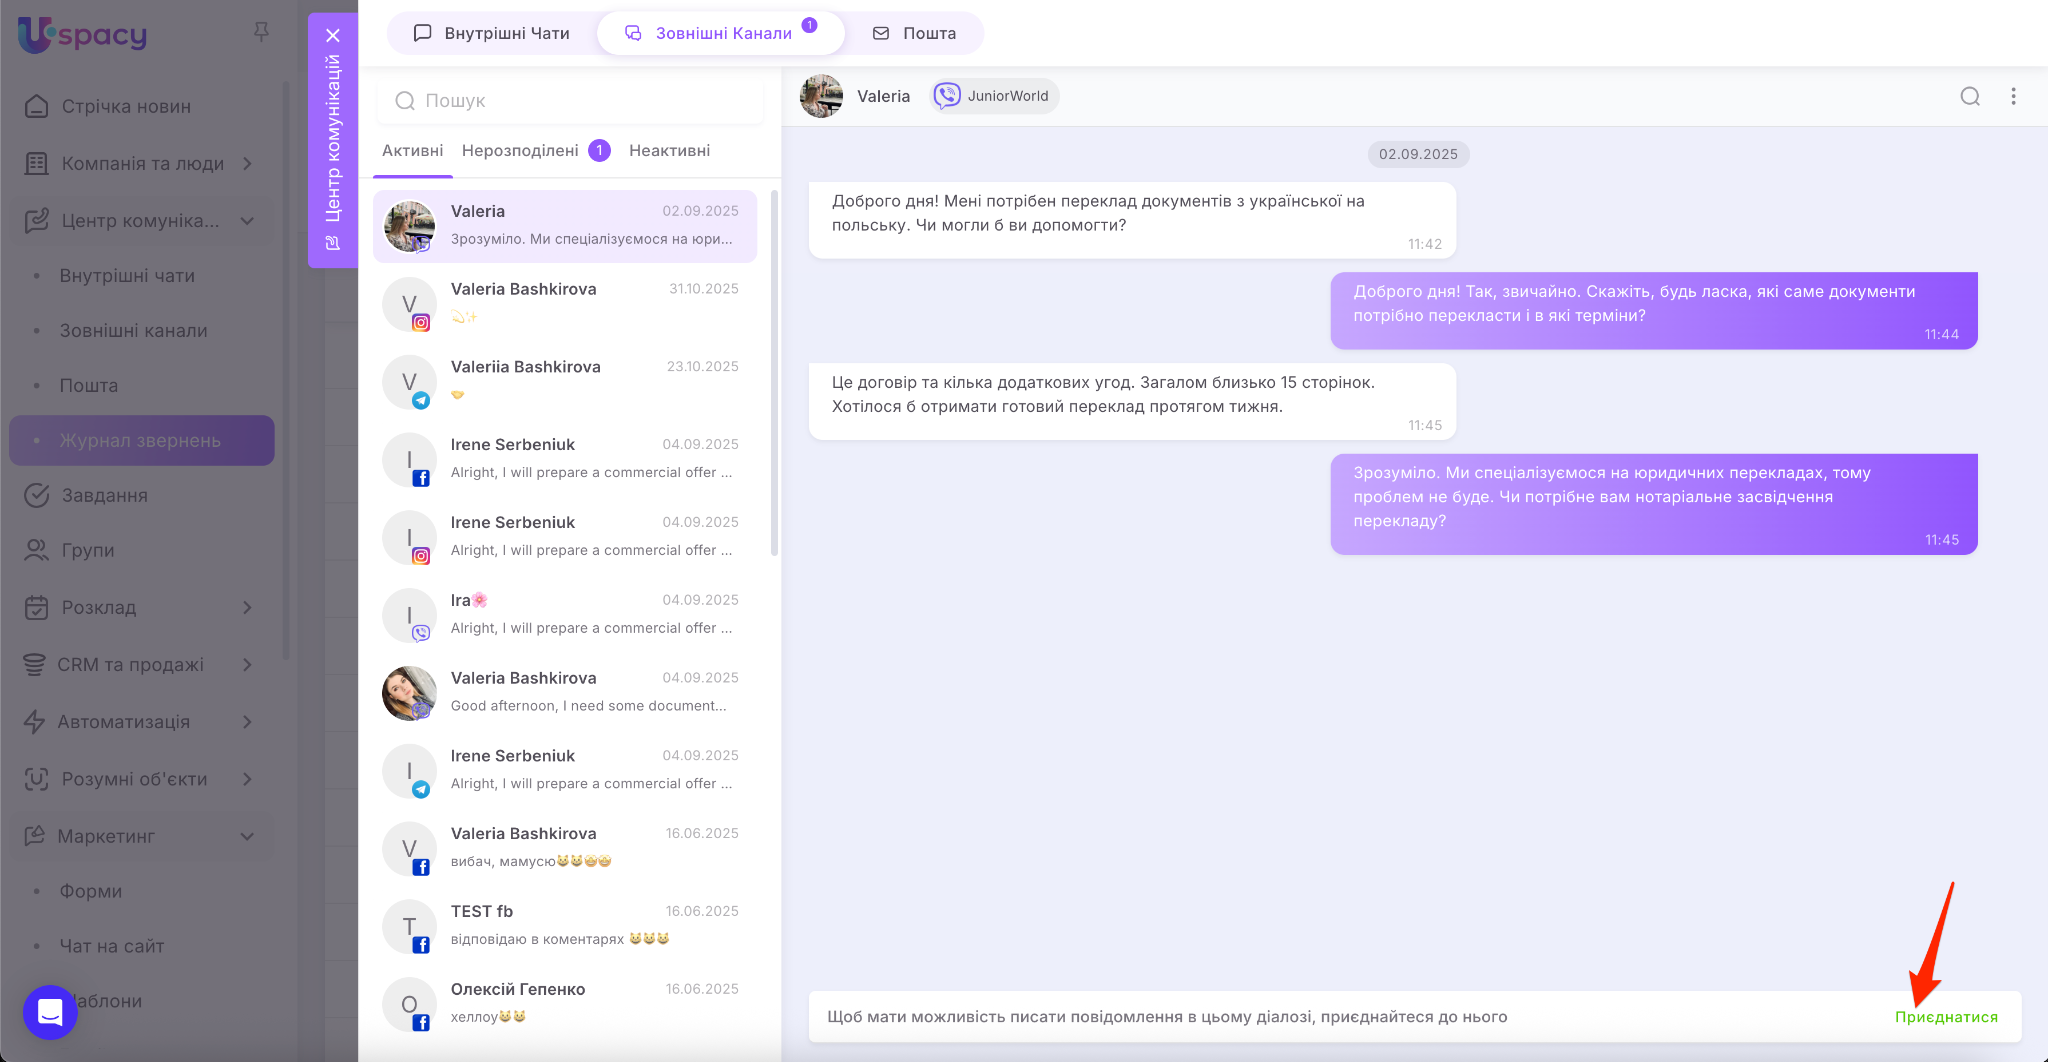Image resolution: width=2048 pixels, height=1062 pixels.
Task: Click the Завдання icon in sidebar
Action: (x=37, y=496)
